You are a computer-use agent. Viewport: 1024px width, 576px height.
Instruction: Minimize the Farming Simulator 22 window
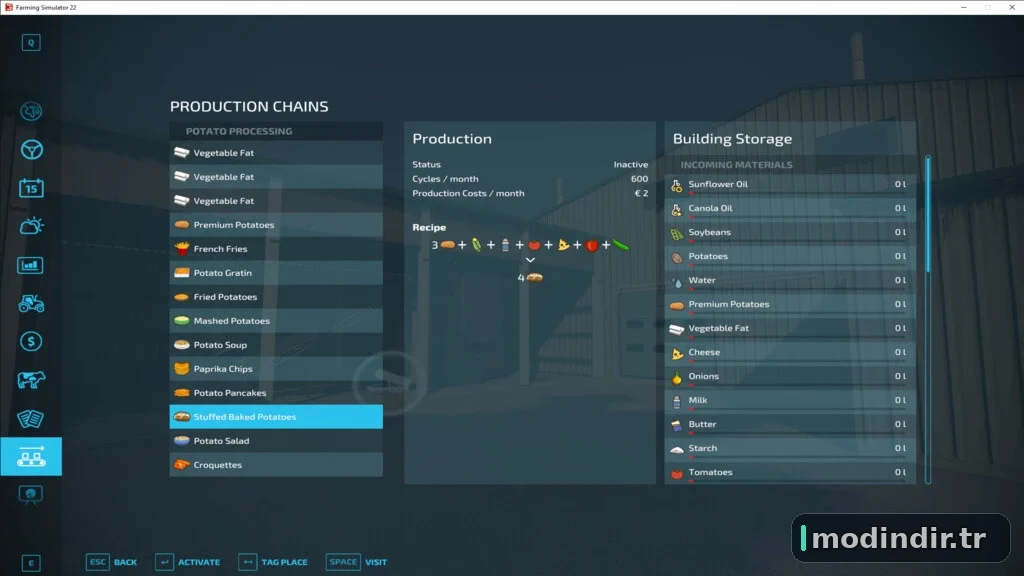963,7
